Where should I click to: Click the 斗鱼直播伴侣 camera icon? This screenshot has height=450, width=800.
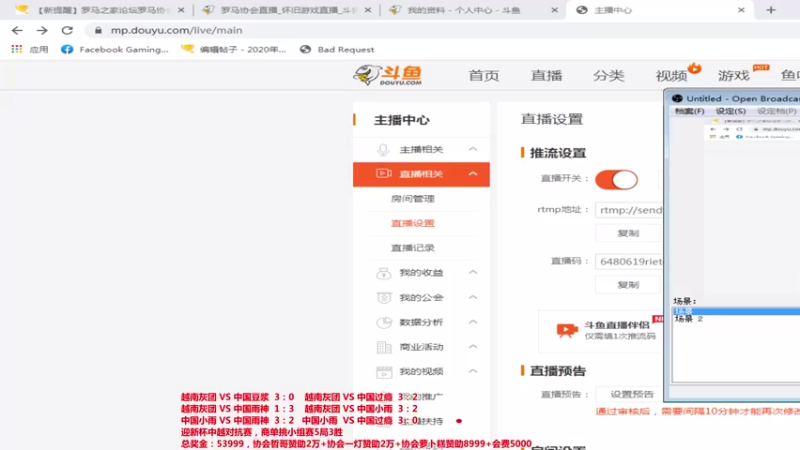pos(567,331)
